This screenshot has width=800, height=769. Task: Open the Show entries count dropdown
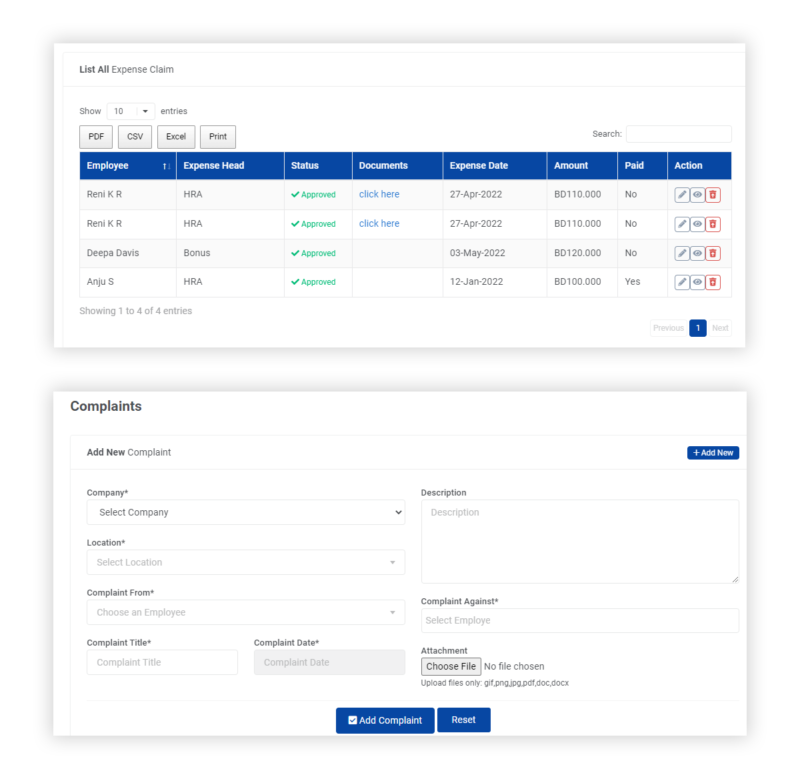pos(131,111)
